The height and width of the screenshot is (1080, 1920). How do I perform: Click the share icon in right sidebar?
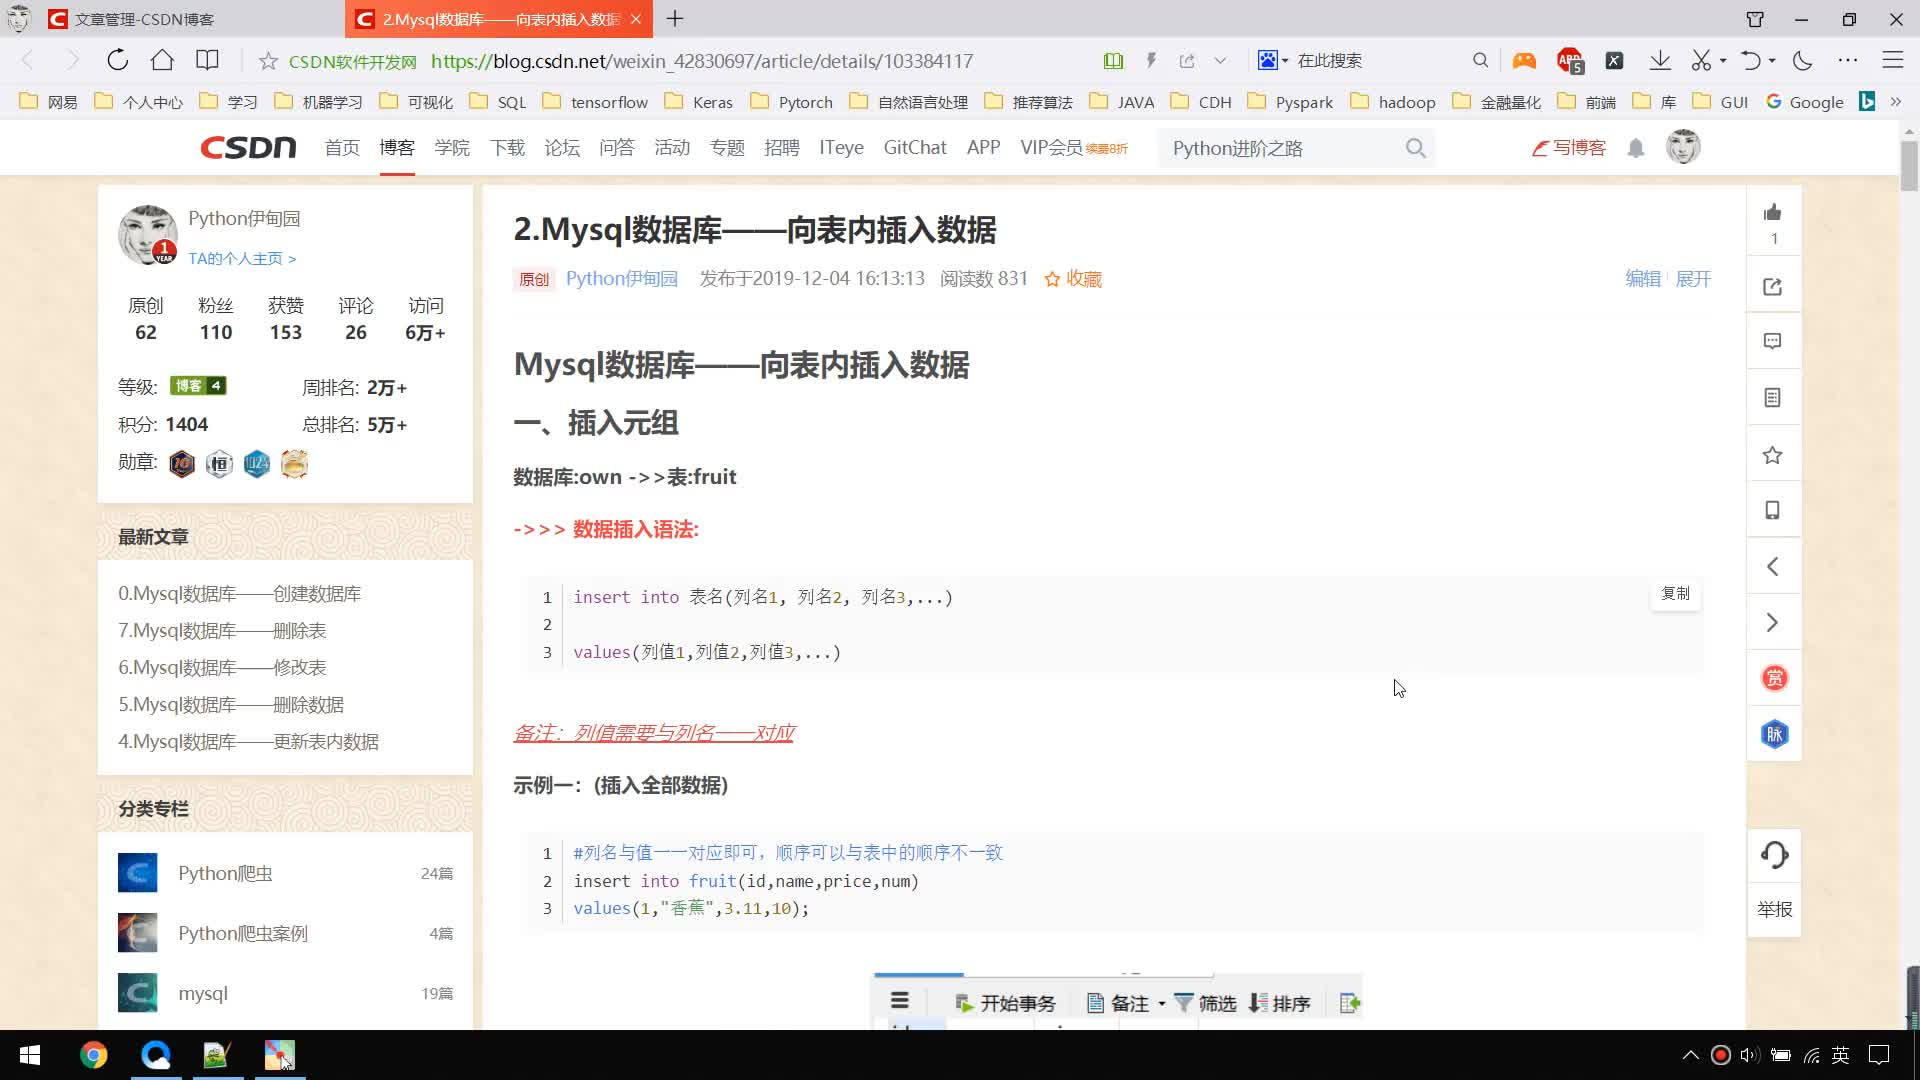click(x=1773, y=287)
